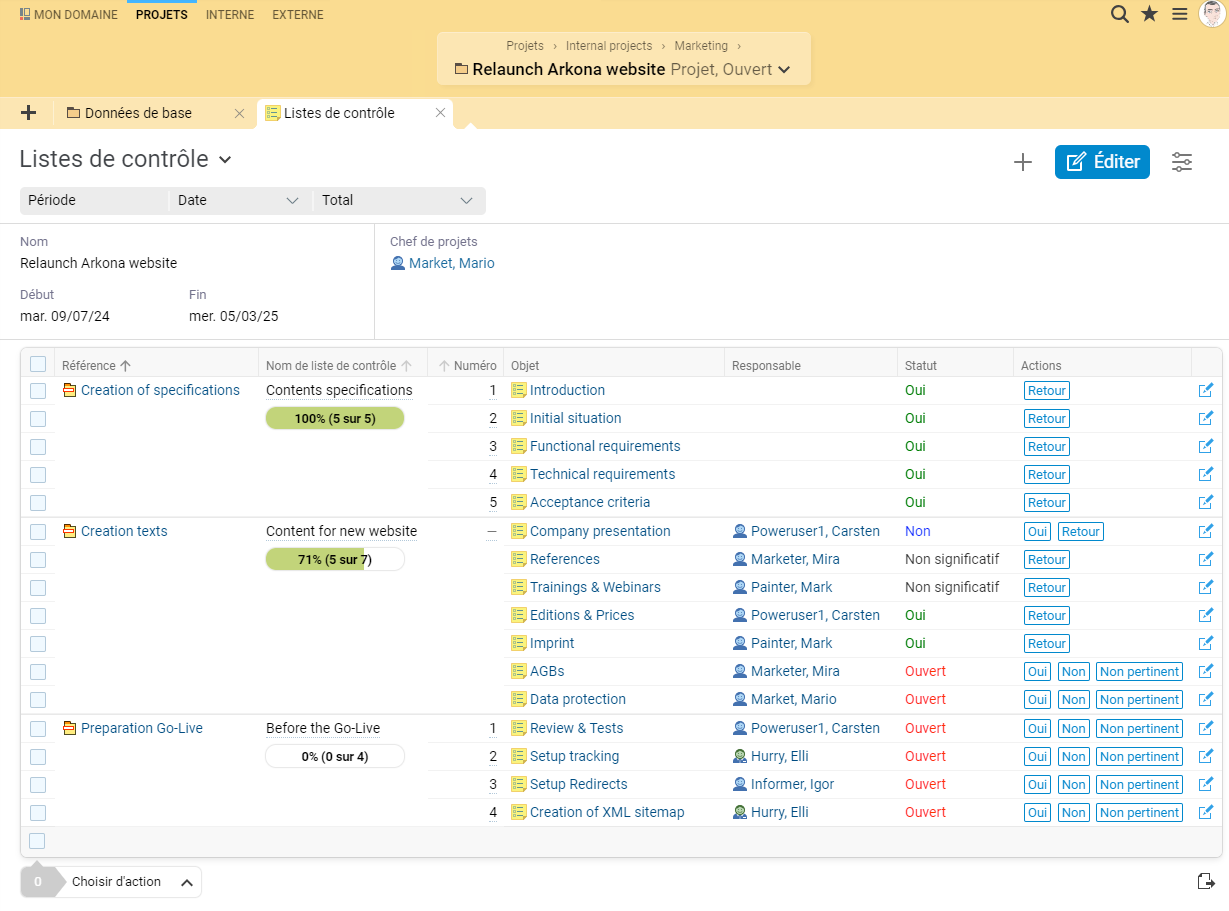1229x911 pixels.
Task: Open the search magnifier icon
Action: click(x=1120, y=14)
